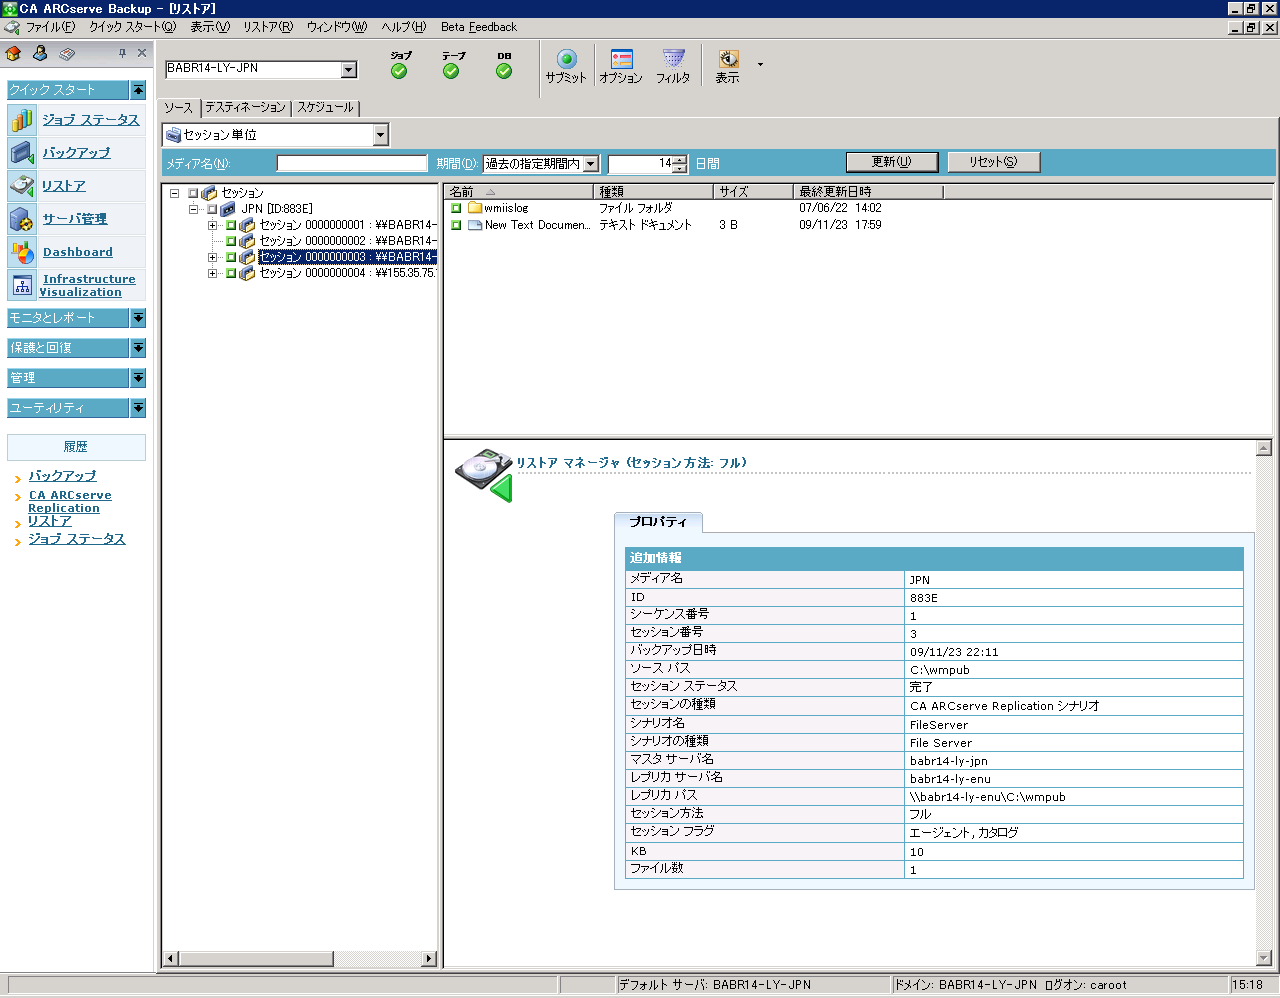Open the server name BABR14-LY-JPN dropdown
Screen dimensions: 1280x998
pyautogui.click(x=349, y=69)
